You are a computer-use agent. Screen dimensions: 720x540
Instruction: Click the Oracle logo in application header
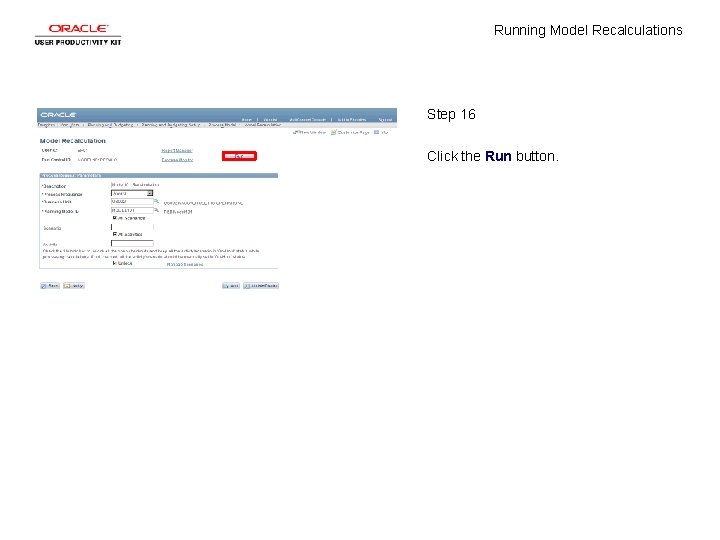(58, 115)
